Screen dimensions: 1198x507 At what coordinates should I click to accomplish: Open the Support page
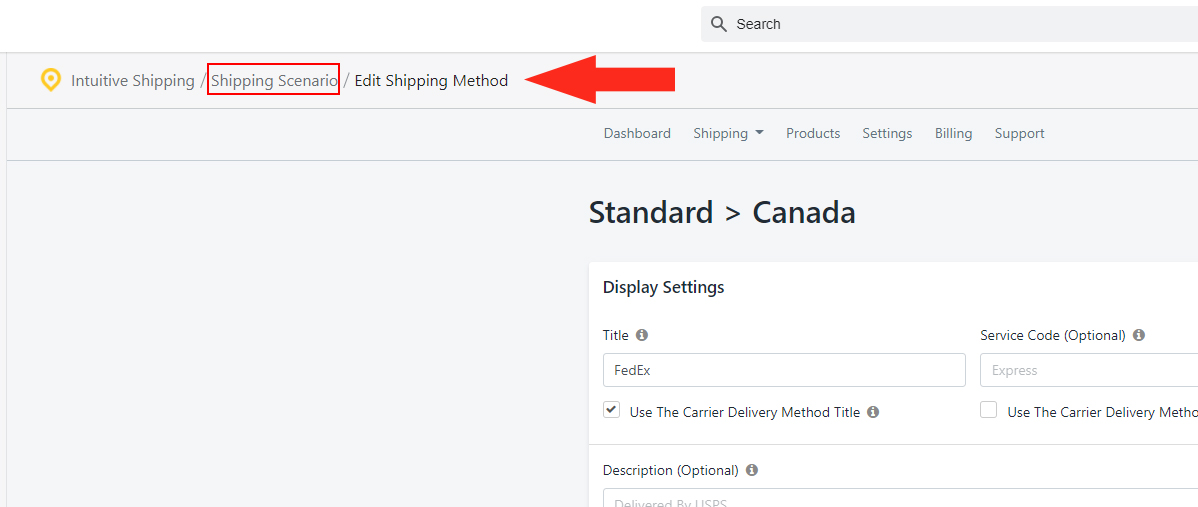point(1019,134)
